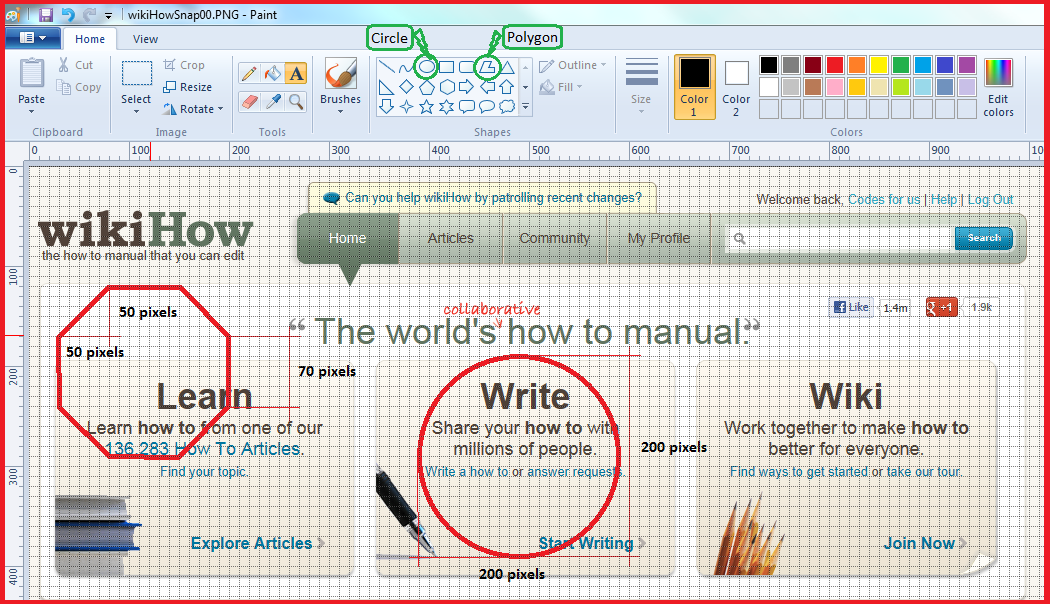Click the Brushes tool icon
This screenshot has width=1050, height=604.
click(340, 73)
